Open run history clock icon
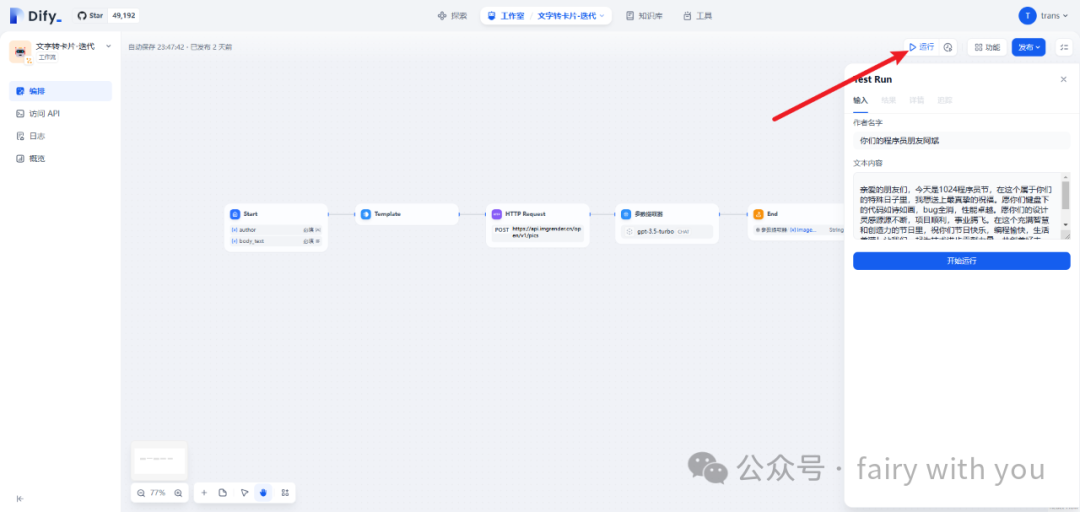The width and height of the screenshot is (1080, 512). pos(948,47)
